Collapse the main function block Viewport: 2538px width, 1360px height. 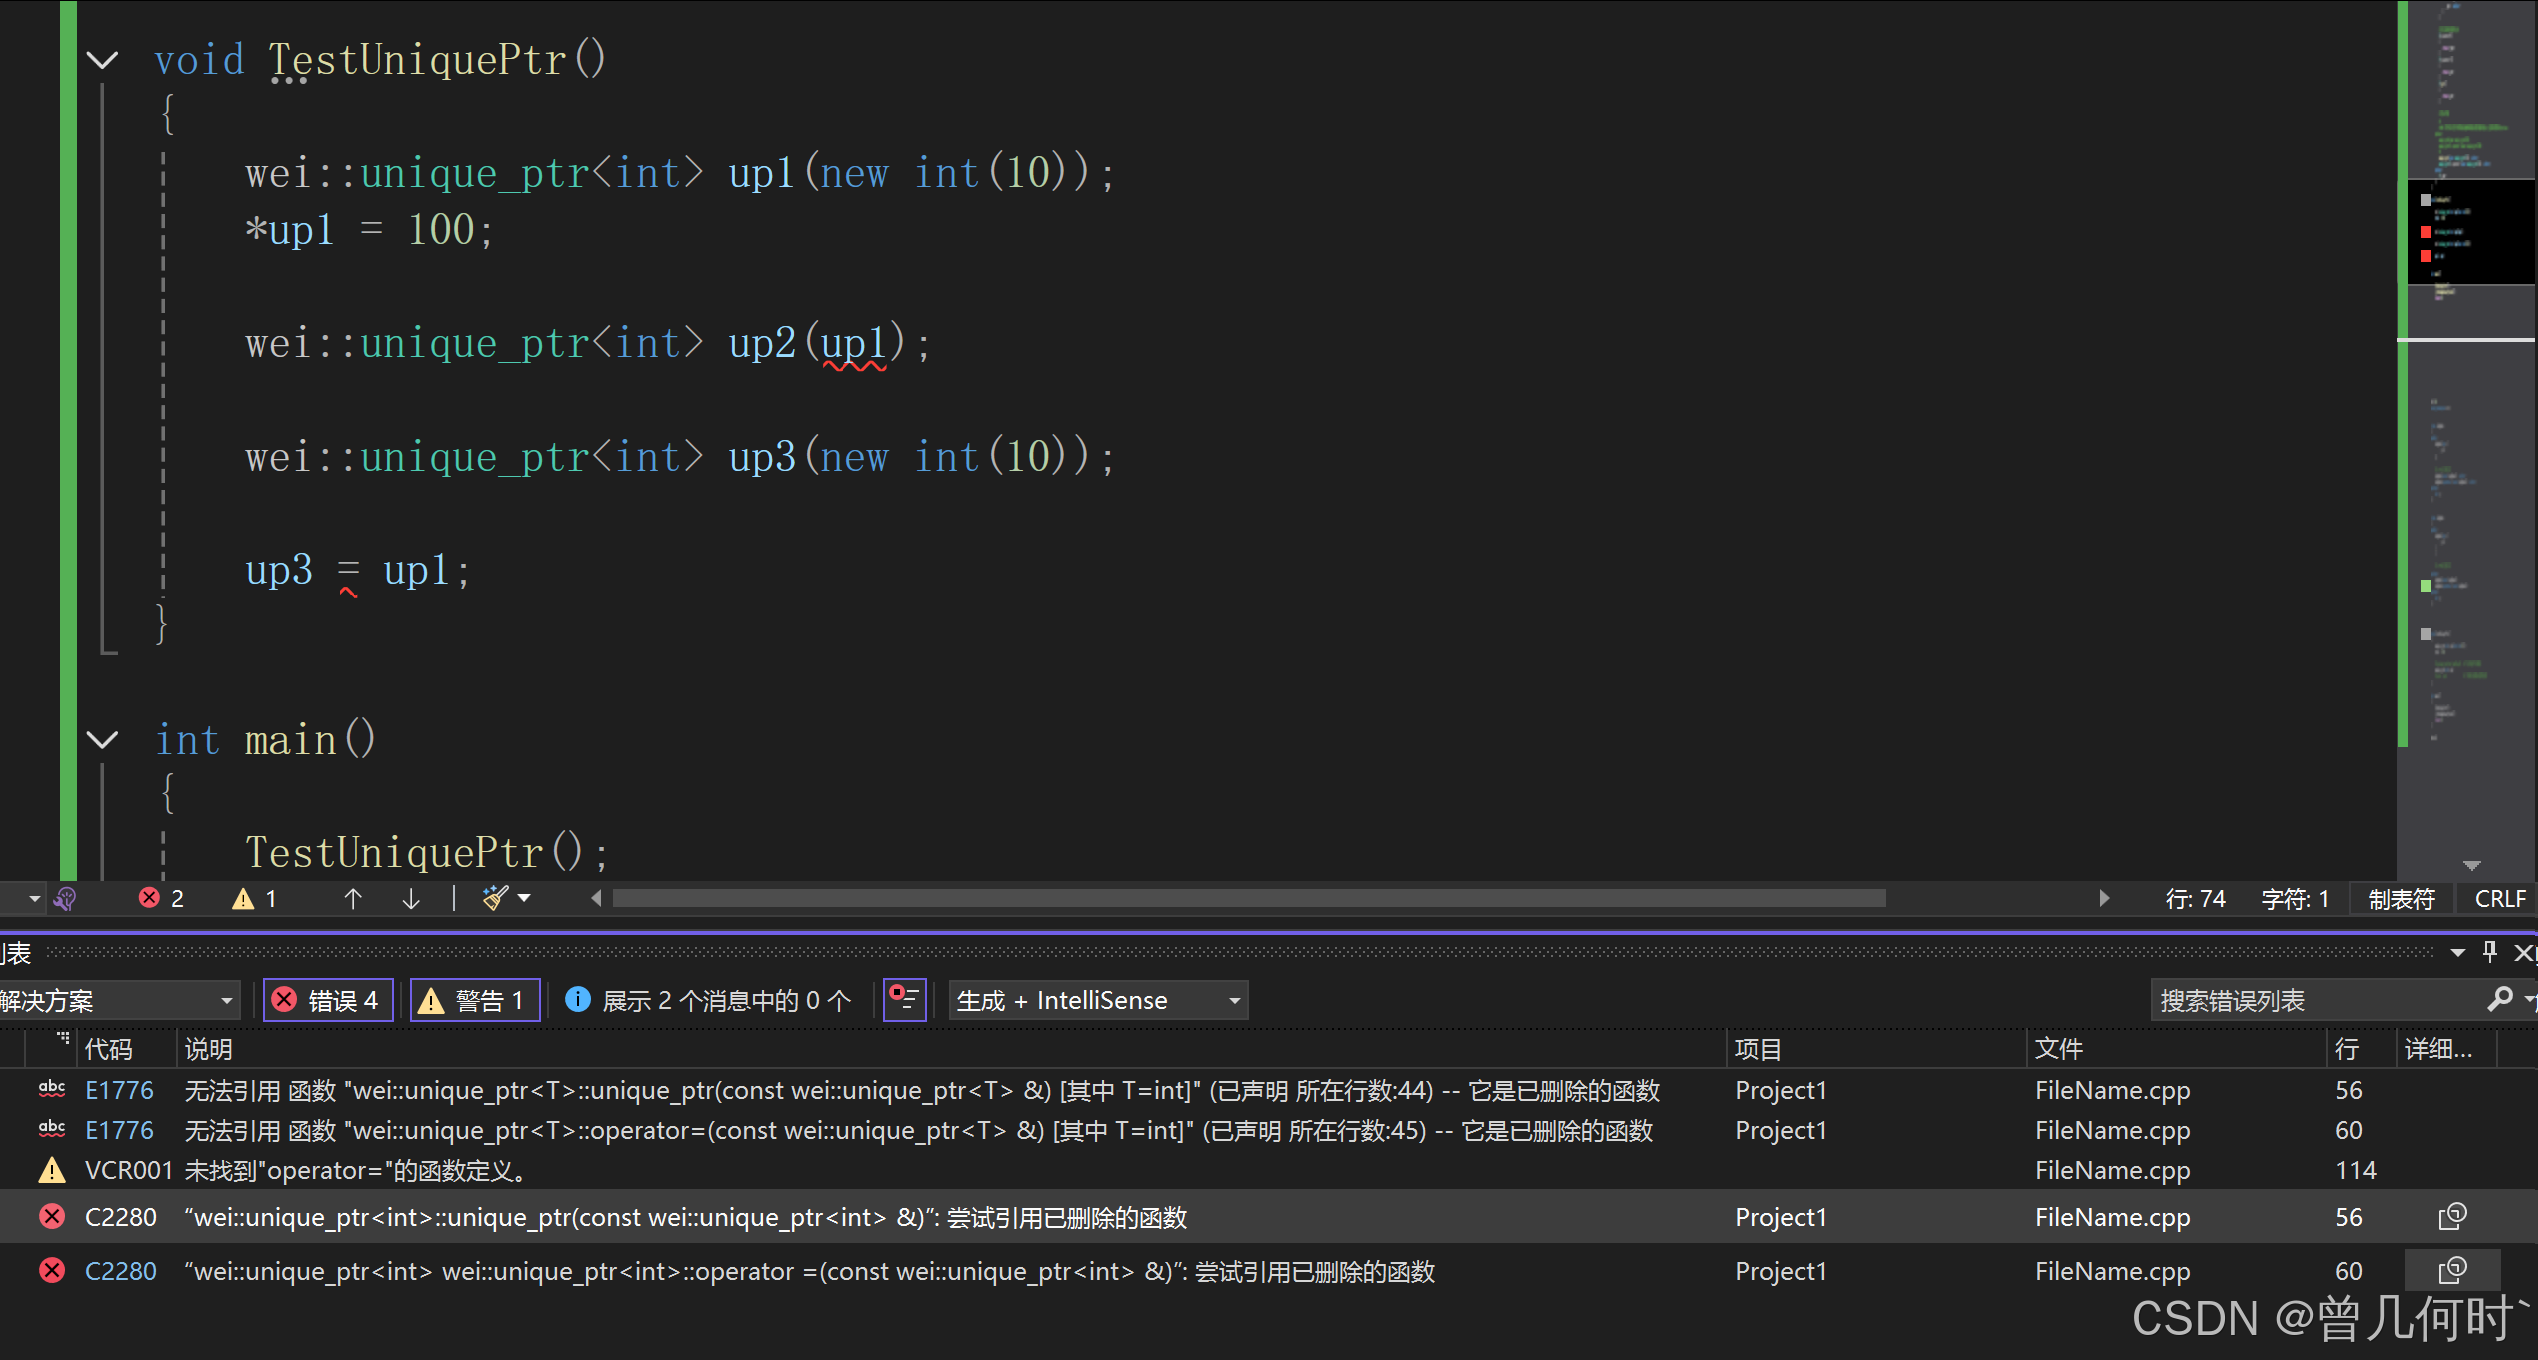pos(103,740)
